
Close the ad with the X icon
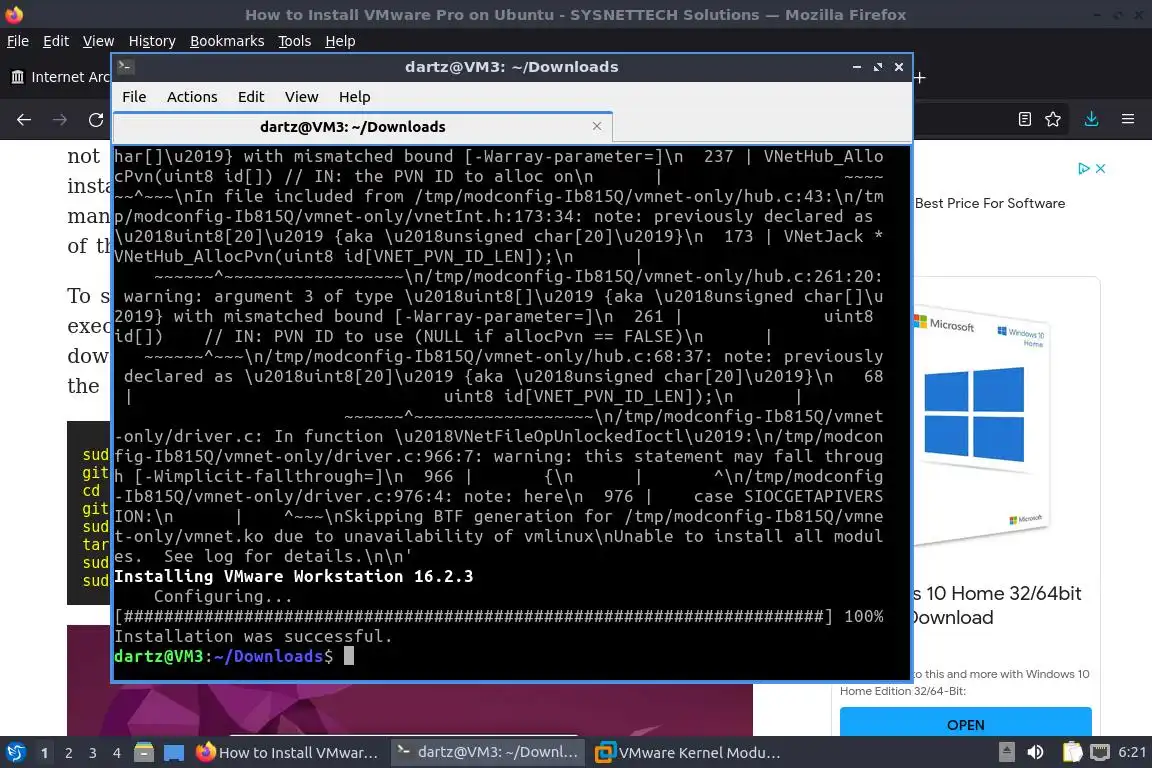[1101, 168]
